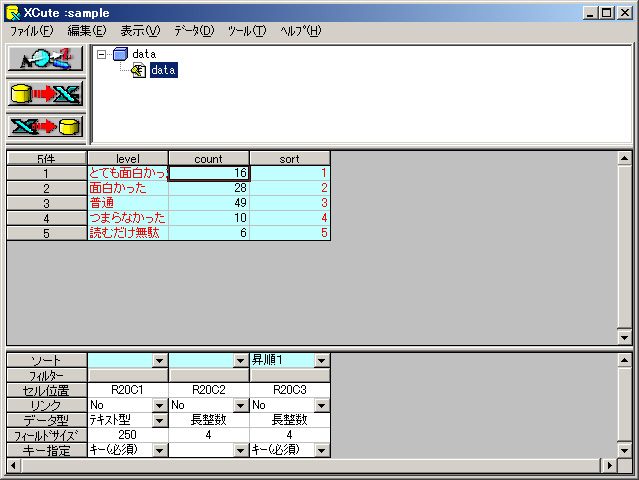
Task: Open データ型 dropdown showing テキスト型
Action: 159,420
